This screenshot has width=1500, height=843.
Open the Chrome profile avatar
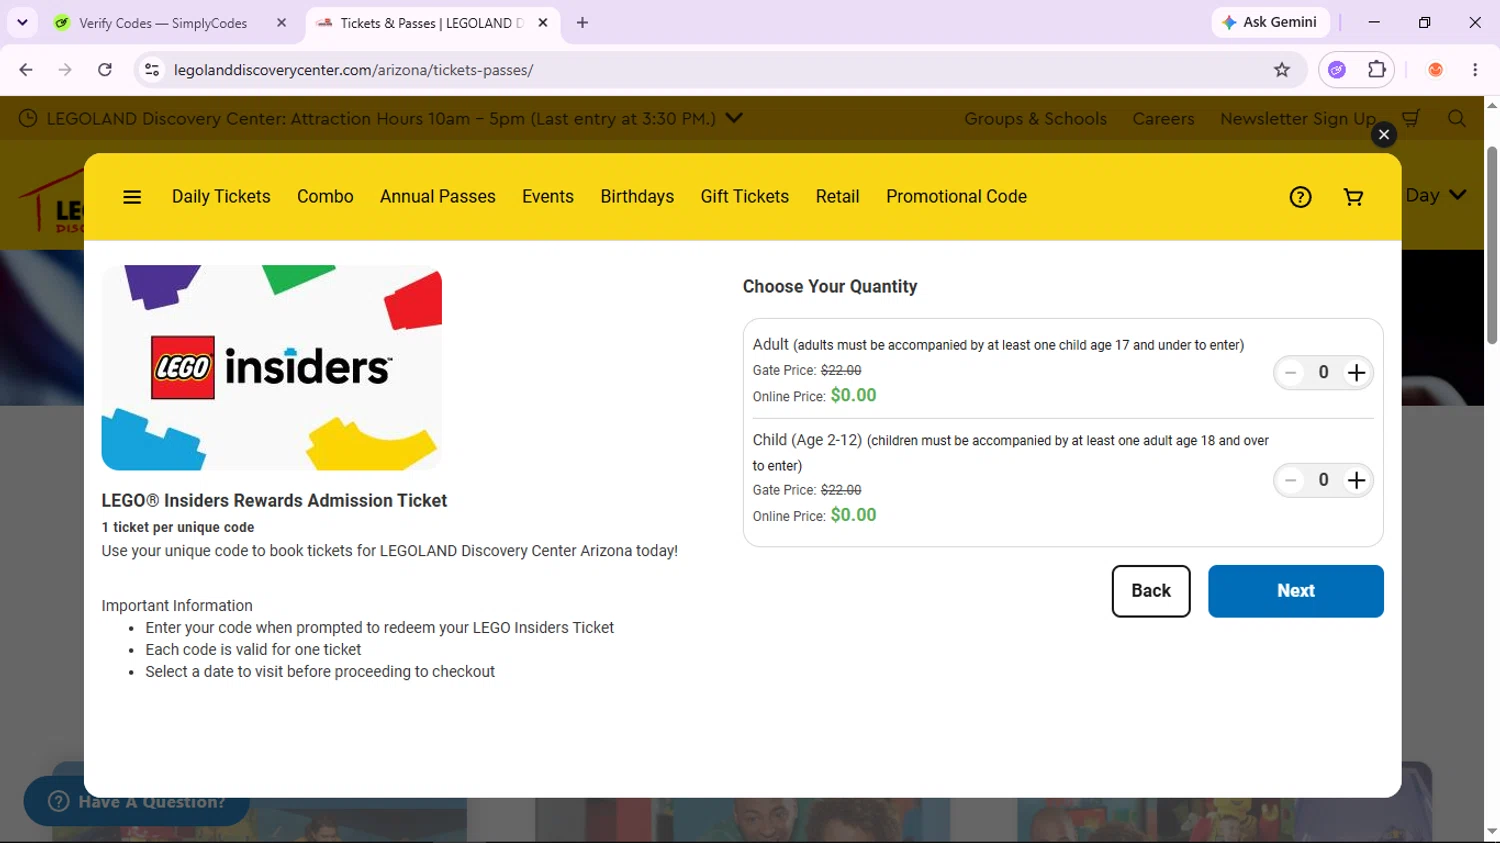[x=1435, y=70]
